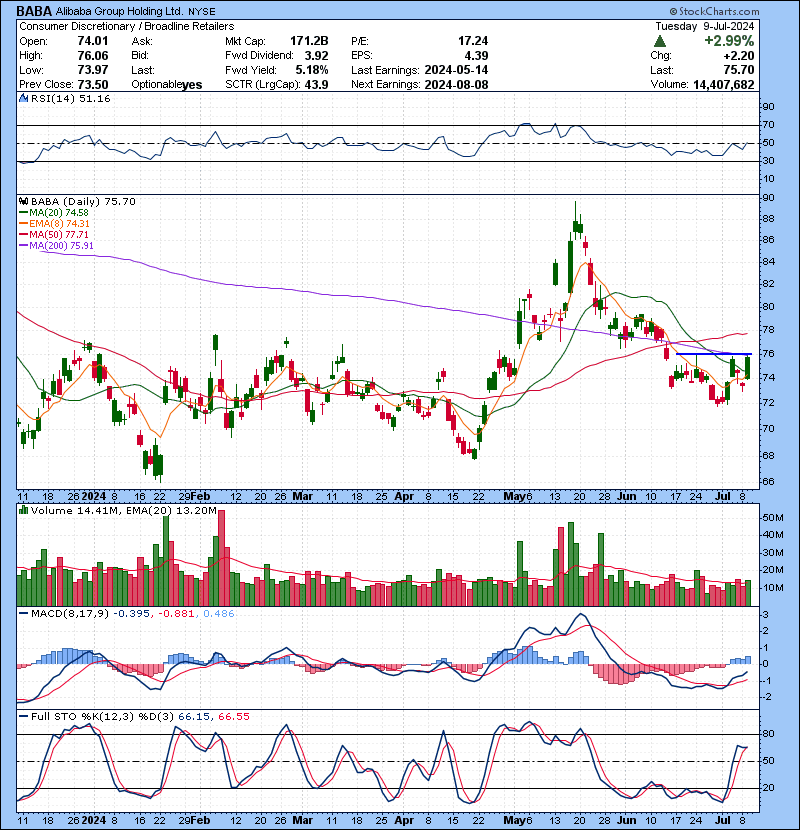Click the MACD signal value -0.881

pyautogui.click(x=176, y=614)
